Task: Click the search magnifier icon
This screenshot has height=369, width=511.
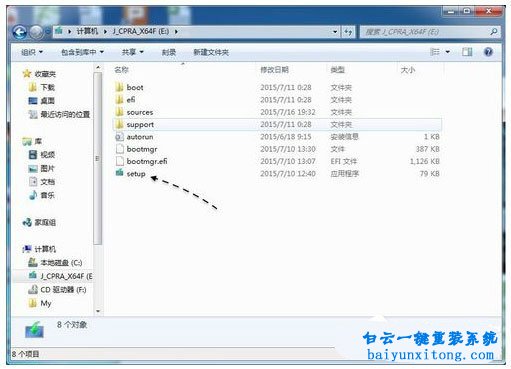Action: coord(494,32)
